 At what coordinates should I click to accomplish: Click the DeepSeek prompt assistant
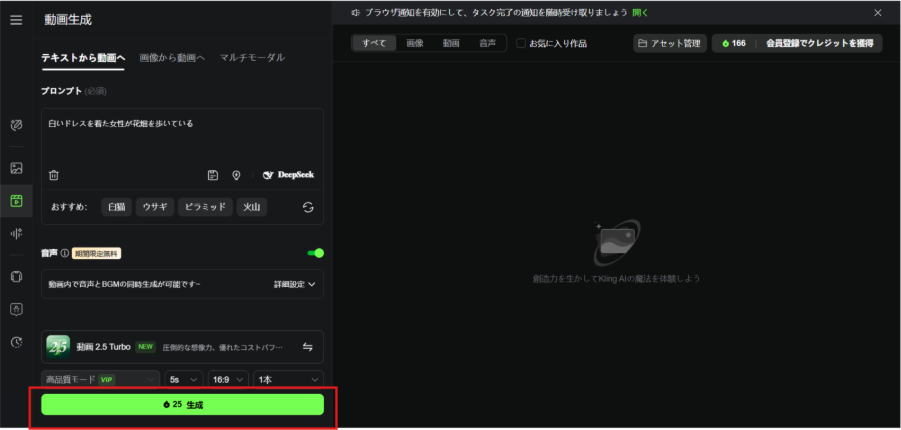(288, 175)
